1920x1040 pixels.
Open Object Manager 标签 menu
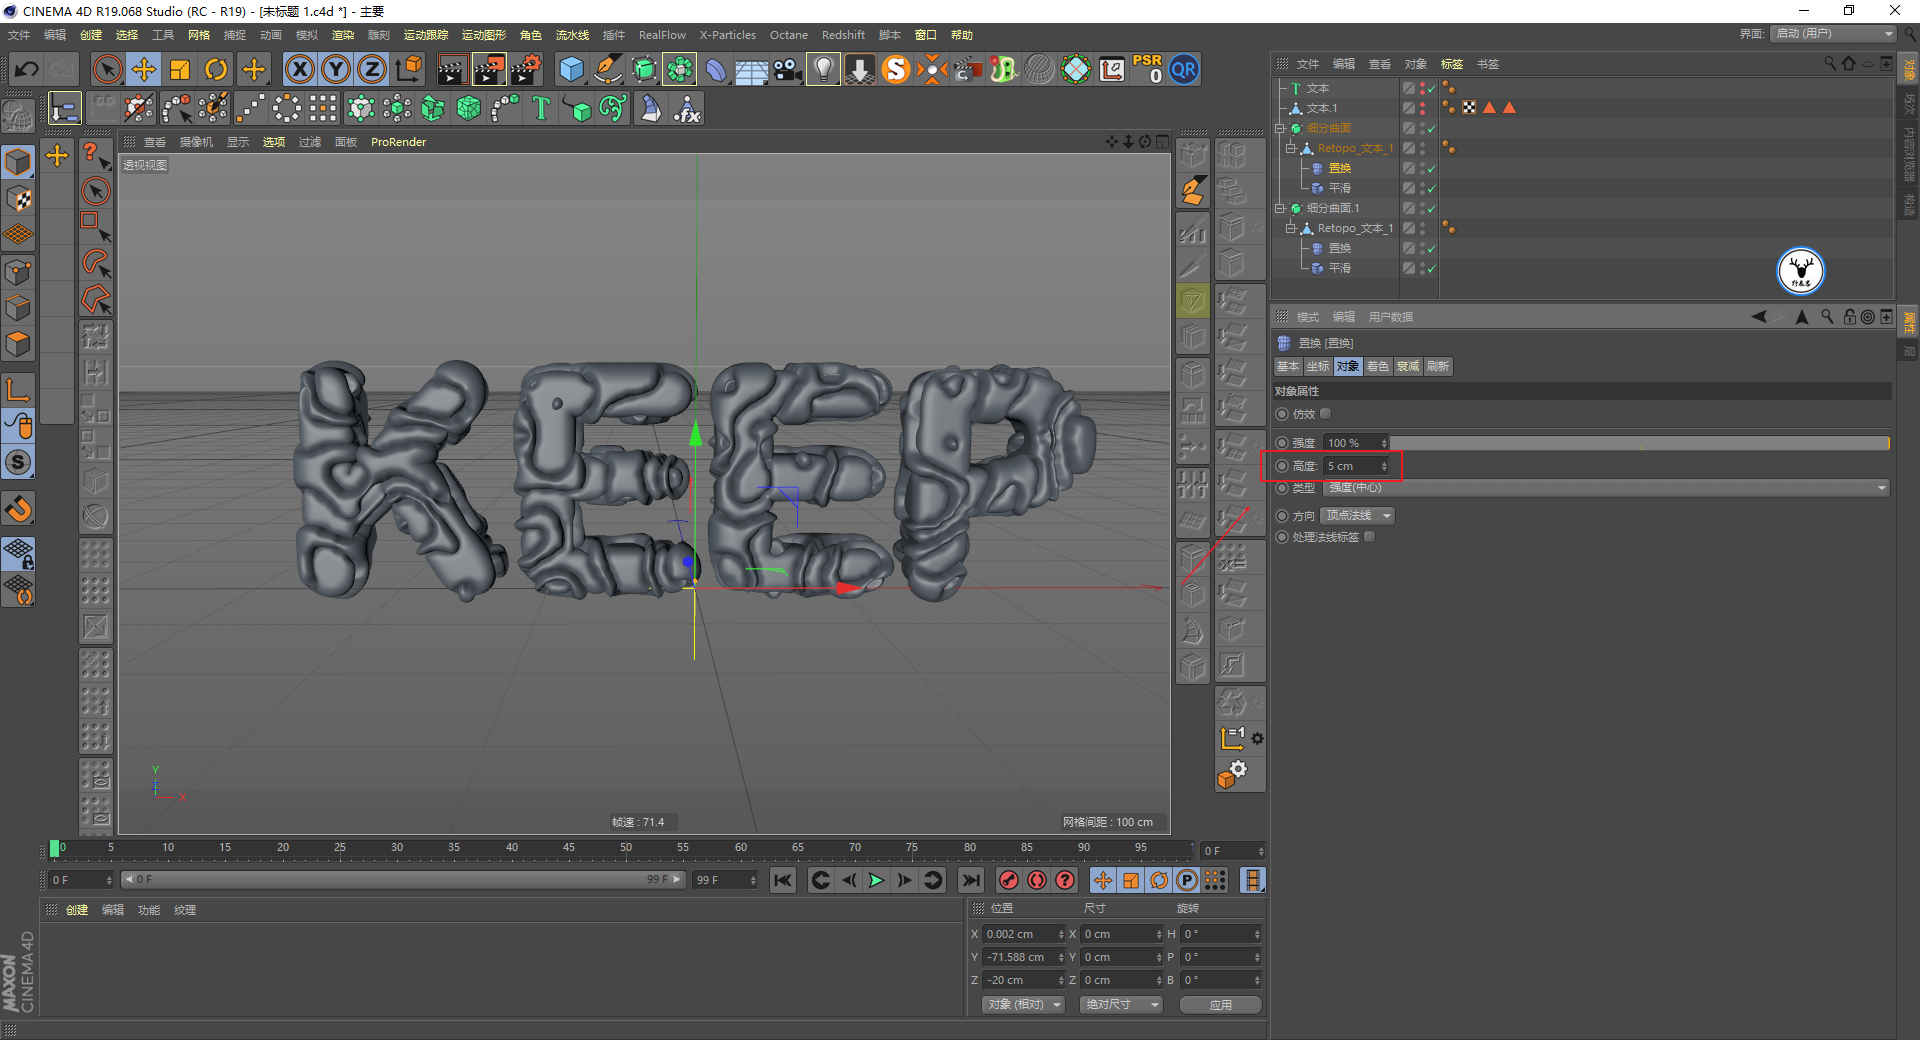1452,64
